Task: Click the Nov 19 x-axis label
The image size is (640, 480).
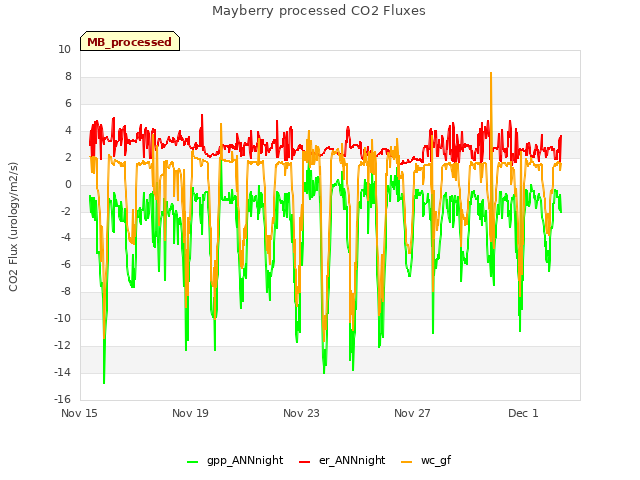Action: coord(190,413)
